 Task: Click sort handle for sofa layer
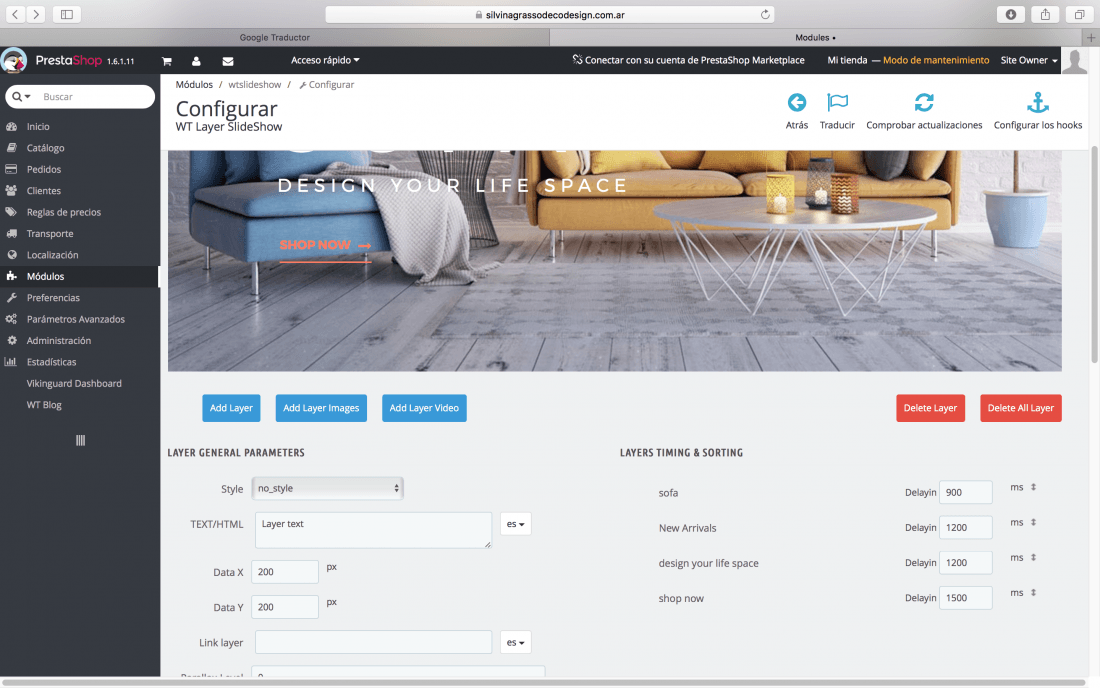(x=1033, y=487)
